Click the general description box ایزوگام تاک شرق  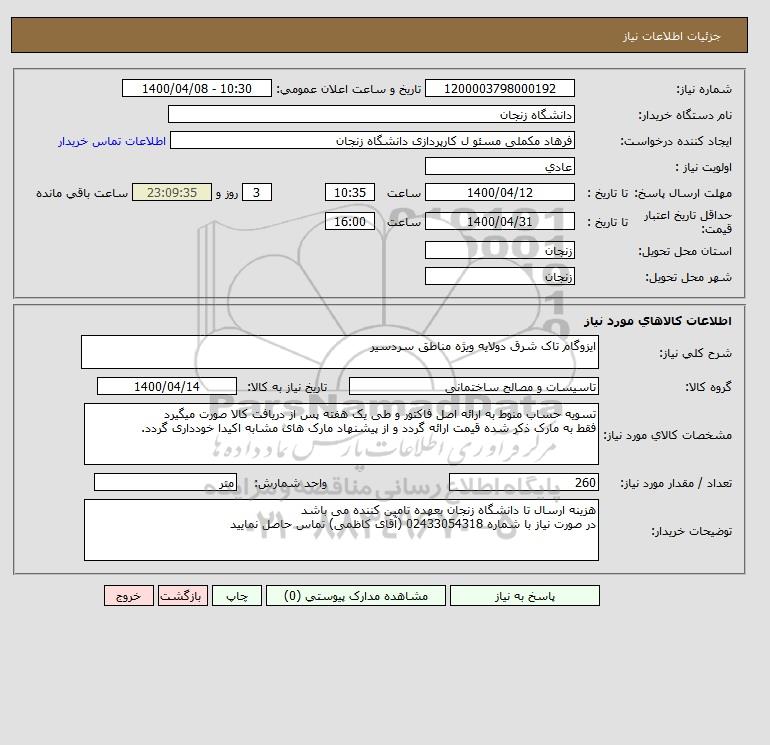pyautogui.click(x=340, y=352)
